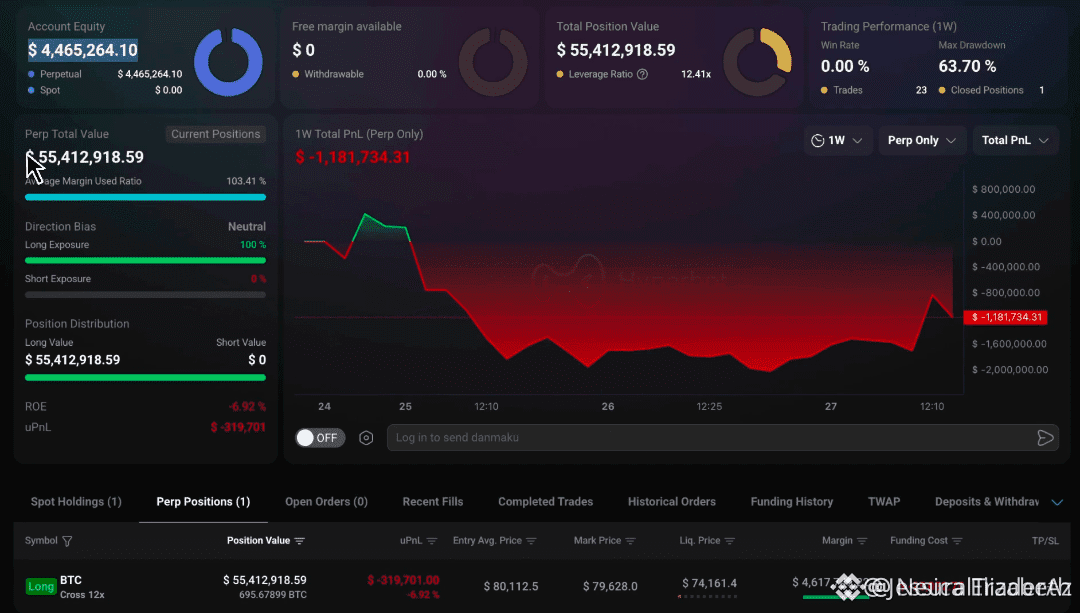Click the Symbol column filter icon

pos(67,541)
